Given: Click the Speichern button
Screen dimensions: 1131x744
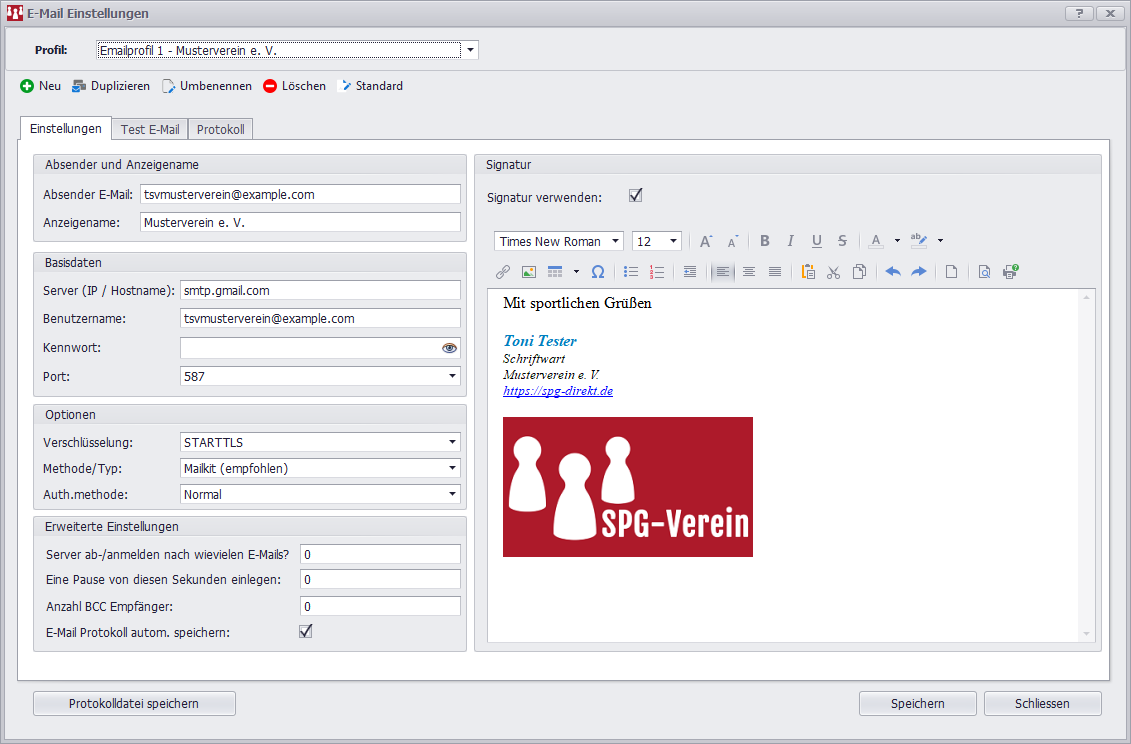Looking at the screenshot, I should (x=917, y=704).
